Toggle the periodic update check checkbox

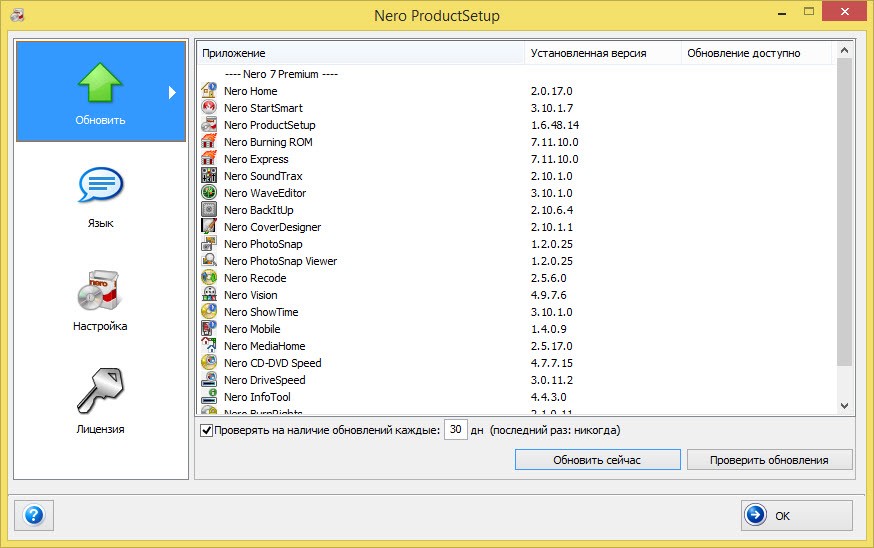click(x=207, y=431)
